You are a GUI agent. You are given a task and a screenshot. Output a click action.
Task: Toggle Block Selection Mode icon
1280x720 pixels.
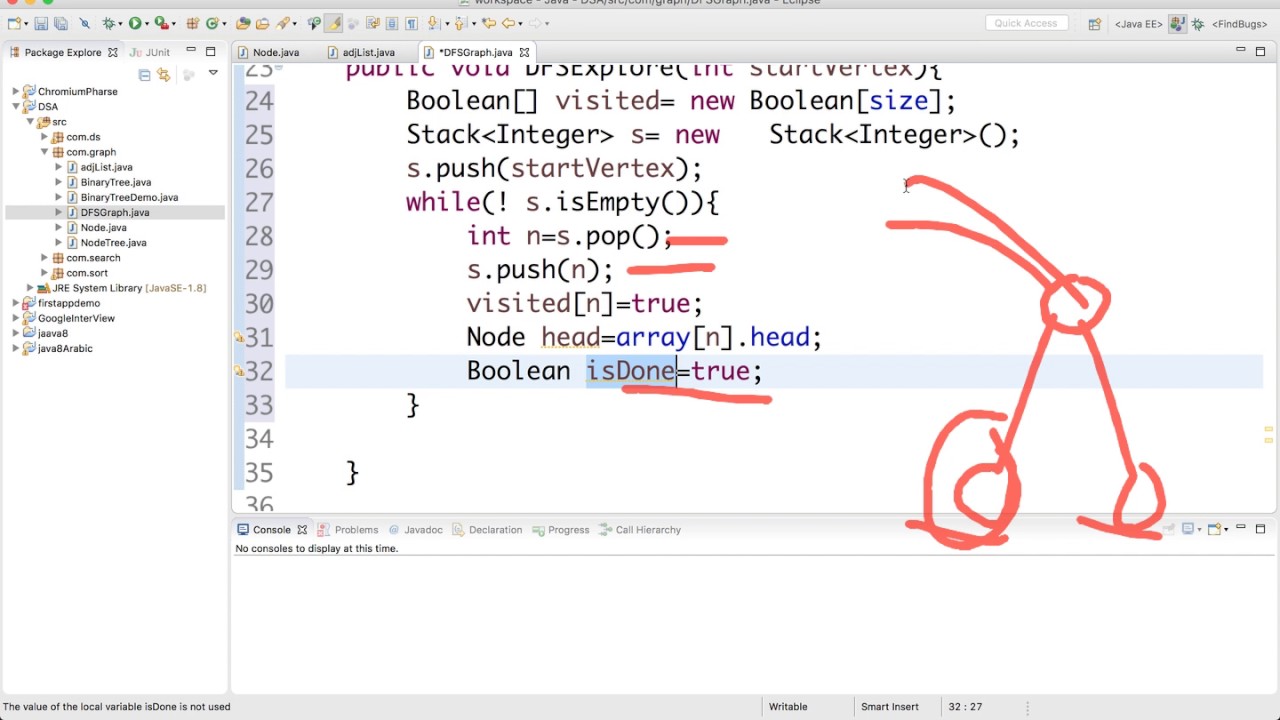click(x=391, y=23)
